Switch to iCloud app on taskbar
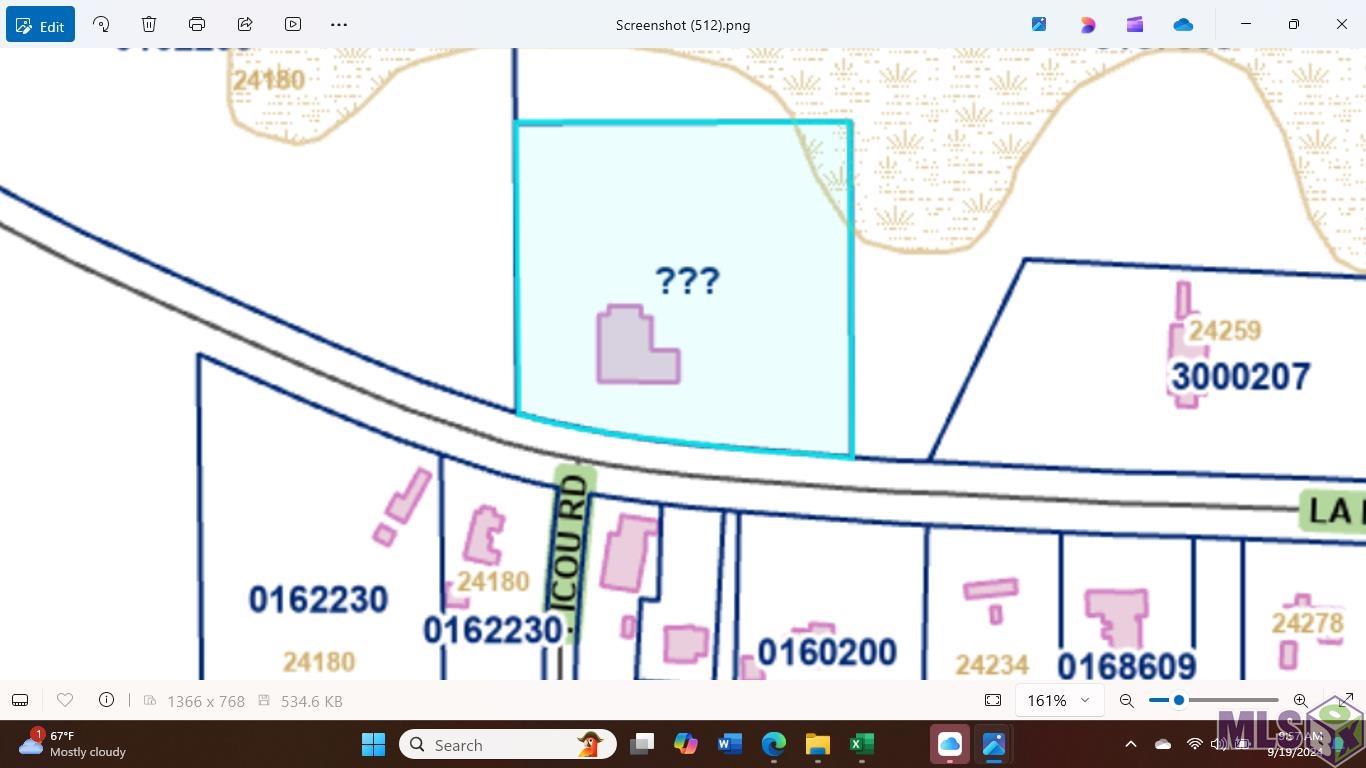The height and width of the screenshot is (768, 1366). (950, 744)
